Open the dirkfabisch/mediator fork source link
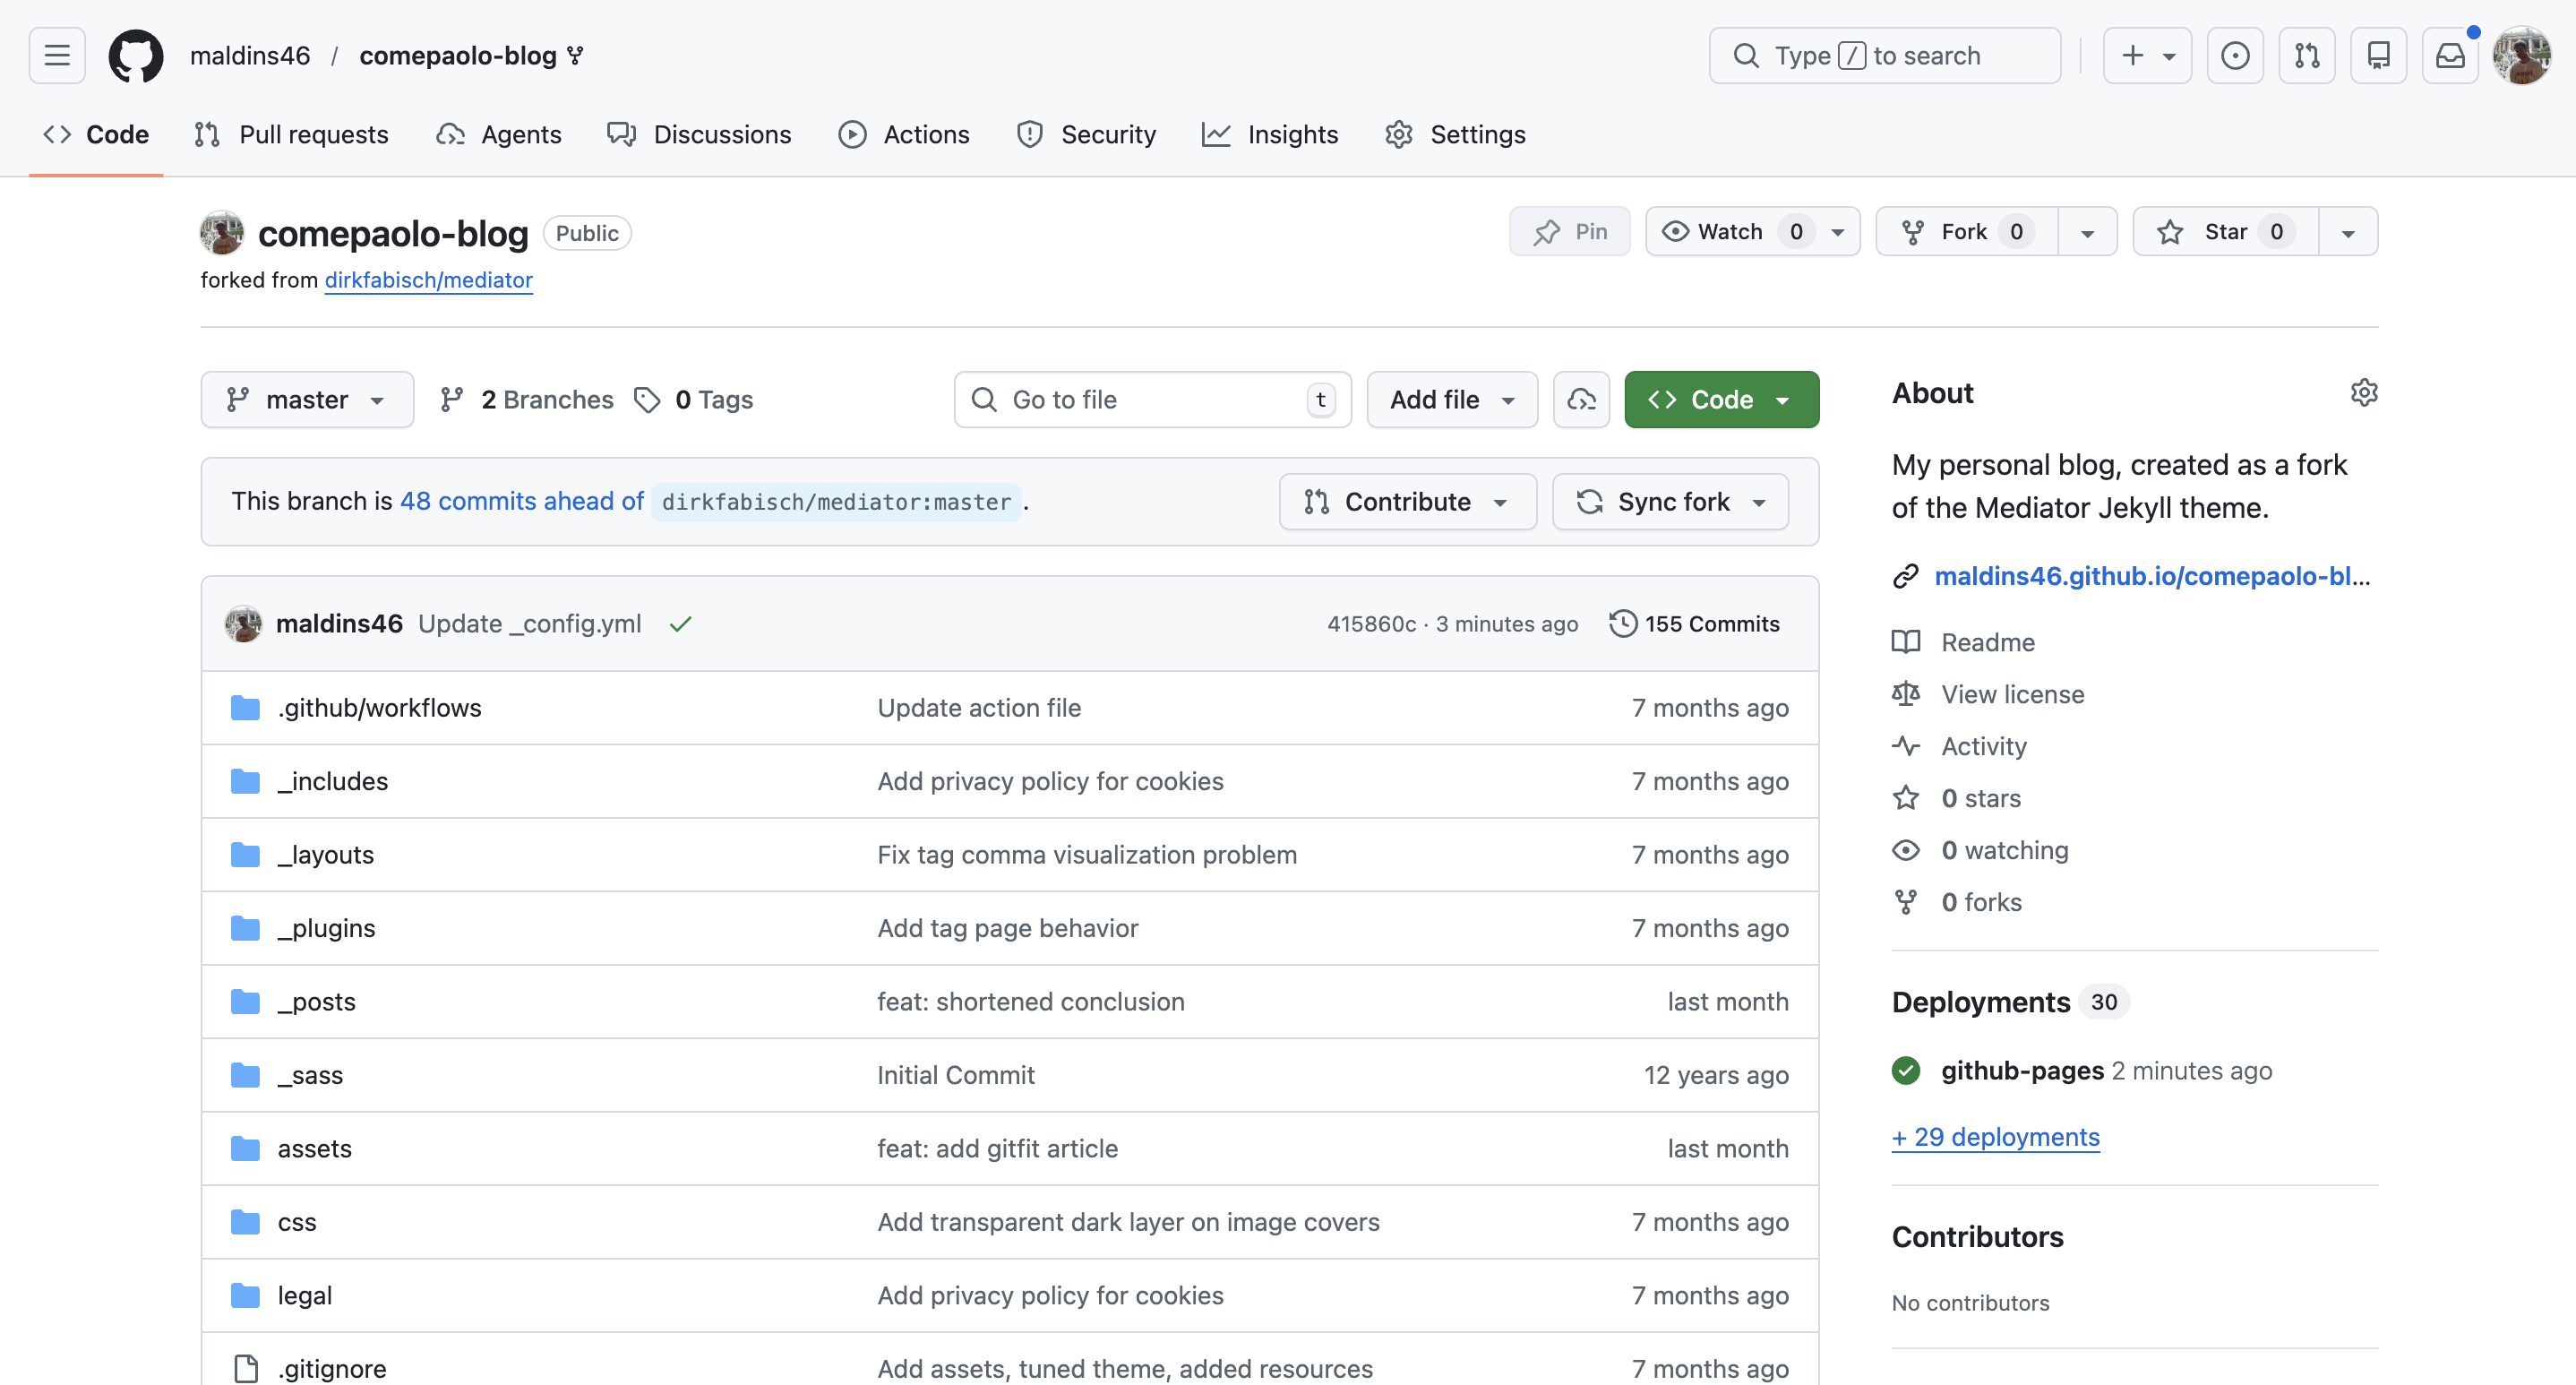Image resolution: width=2576 pixels, height=1385 pixels. point(428,280)
